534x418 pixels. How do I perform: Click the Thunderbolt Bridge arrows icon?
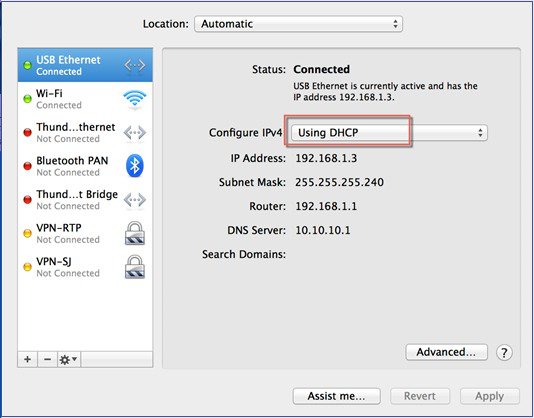(135, 200)
